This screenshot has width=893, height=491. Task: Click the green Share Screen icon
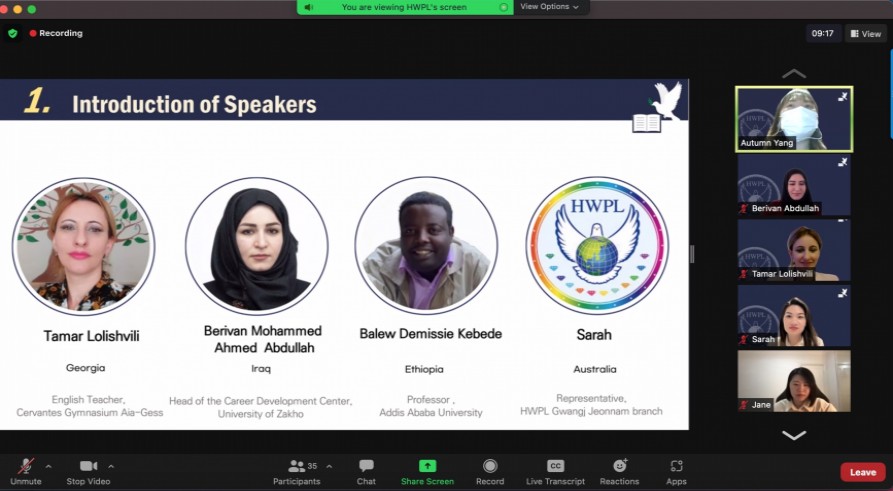(427, 467)
